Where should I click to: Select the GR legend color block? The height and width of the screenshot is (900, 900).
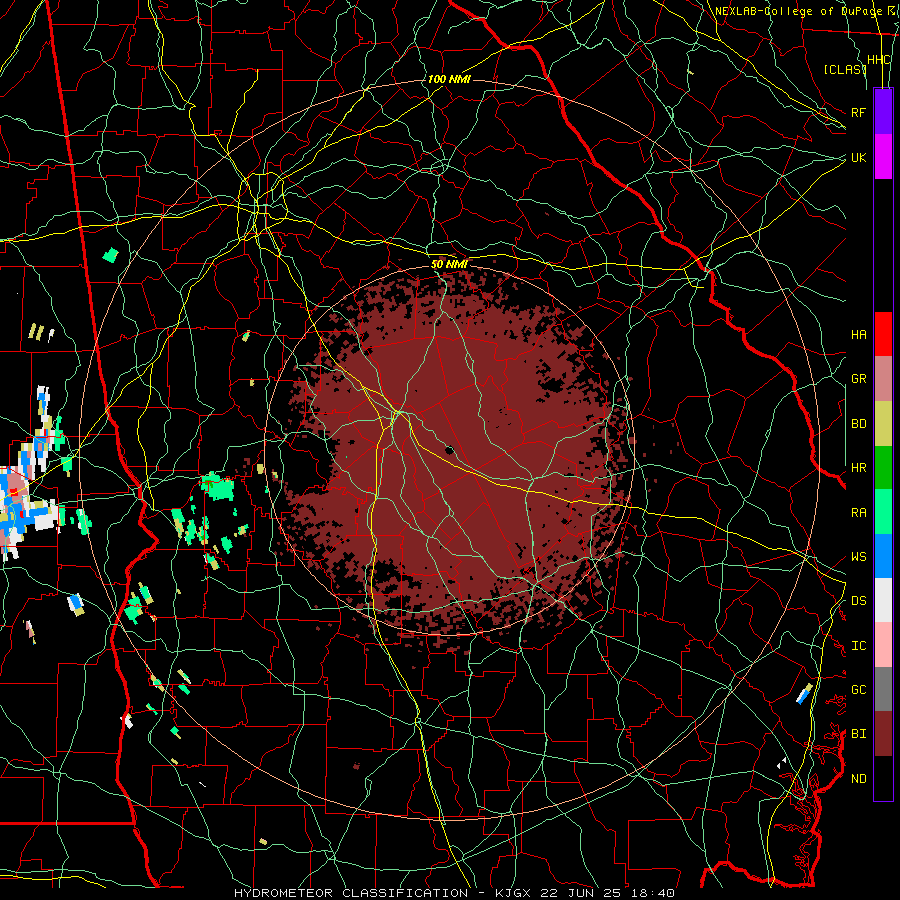click(883, 379)
